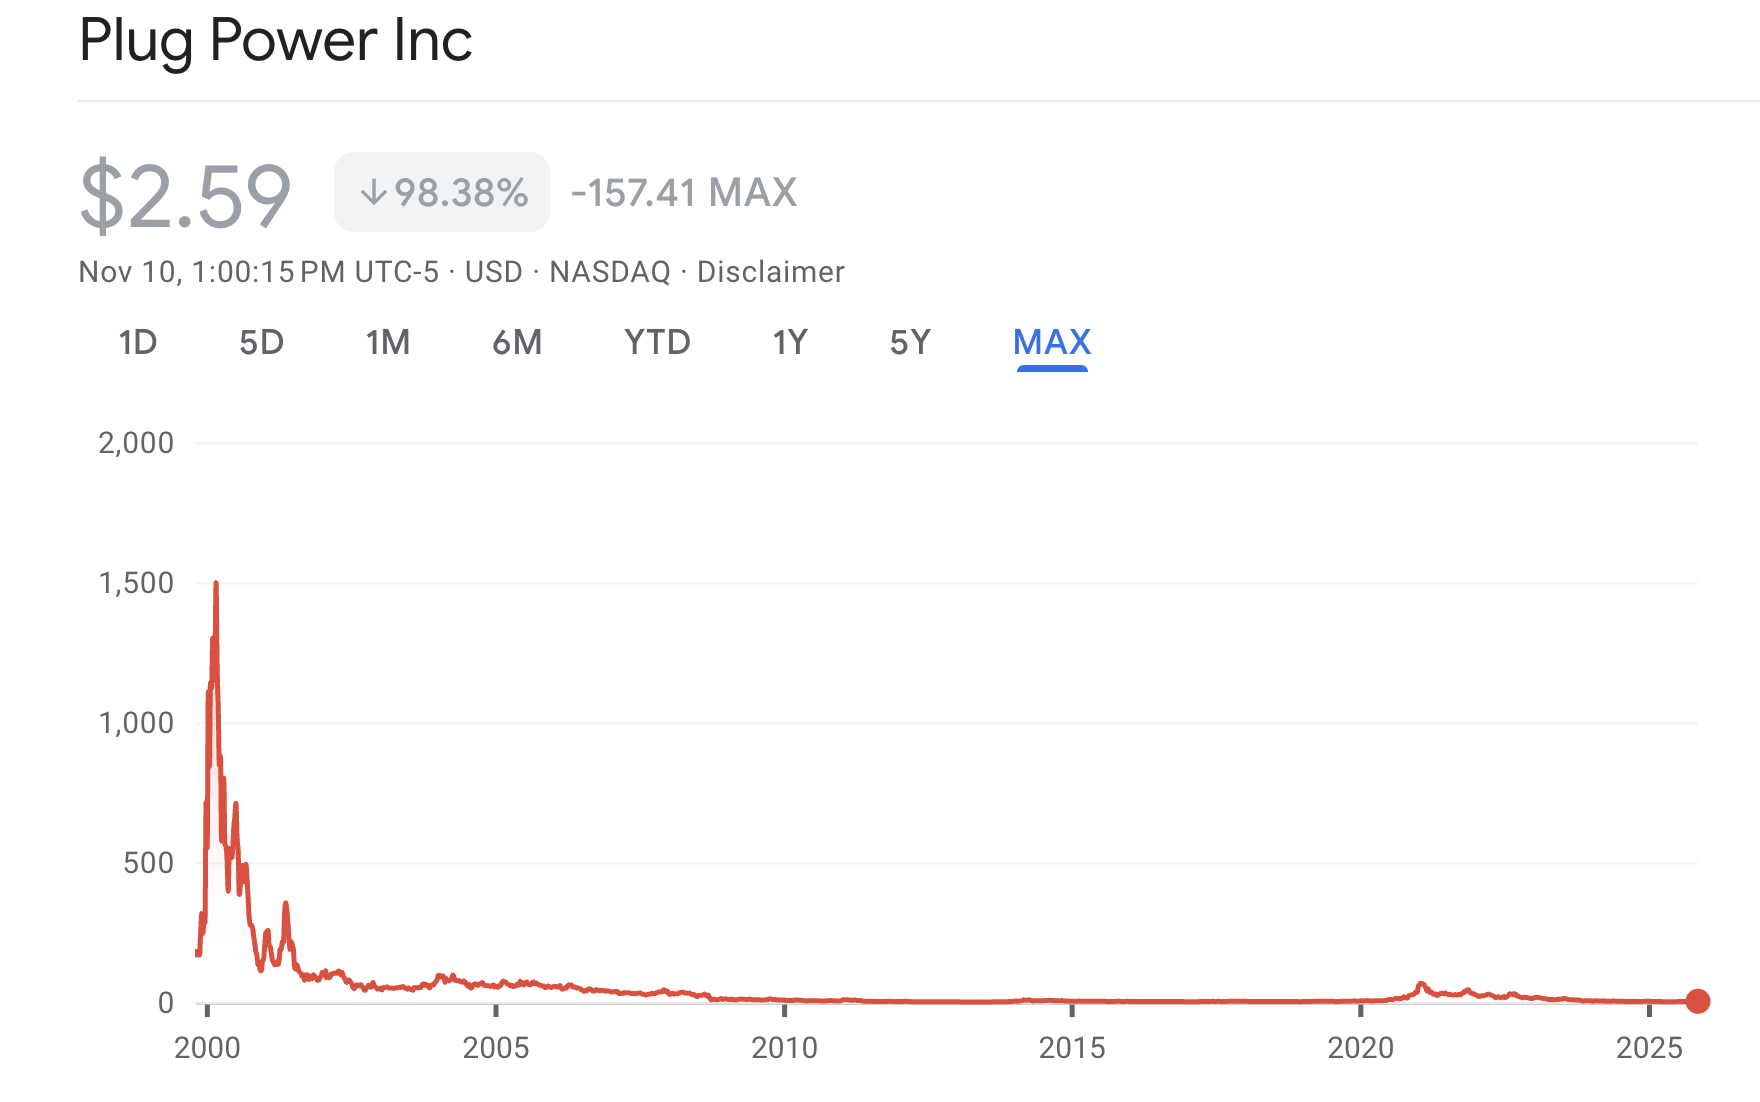1760x1102 pixels.
Task: Click the Plug Power Inc title
Action: point(277,41)
